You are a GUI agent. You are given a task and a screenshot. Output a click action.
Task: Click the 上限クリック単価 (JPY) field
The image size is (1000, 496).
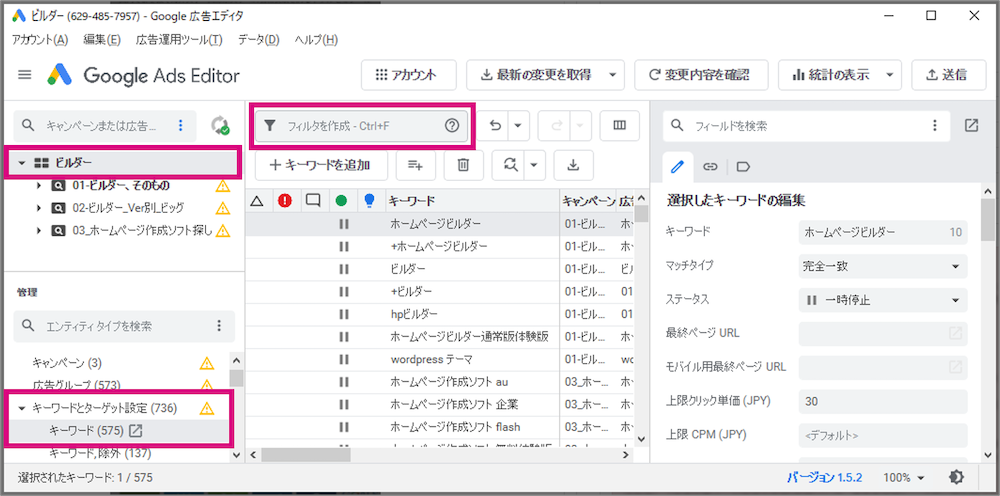pyautogui.click(x=883, y=402)
